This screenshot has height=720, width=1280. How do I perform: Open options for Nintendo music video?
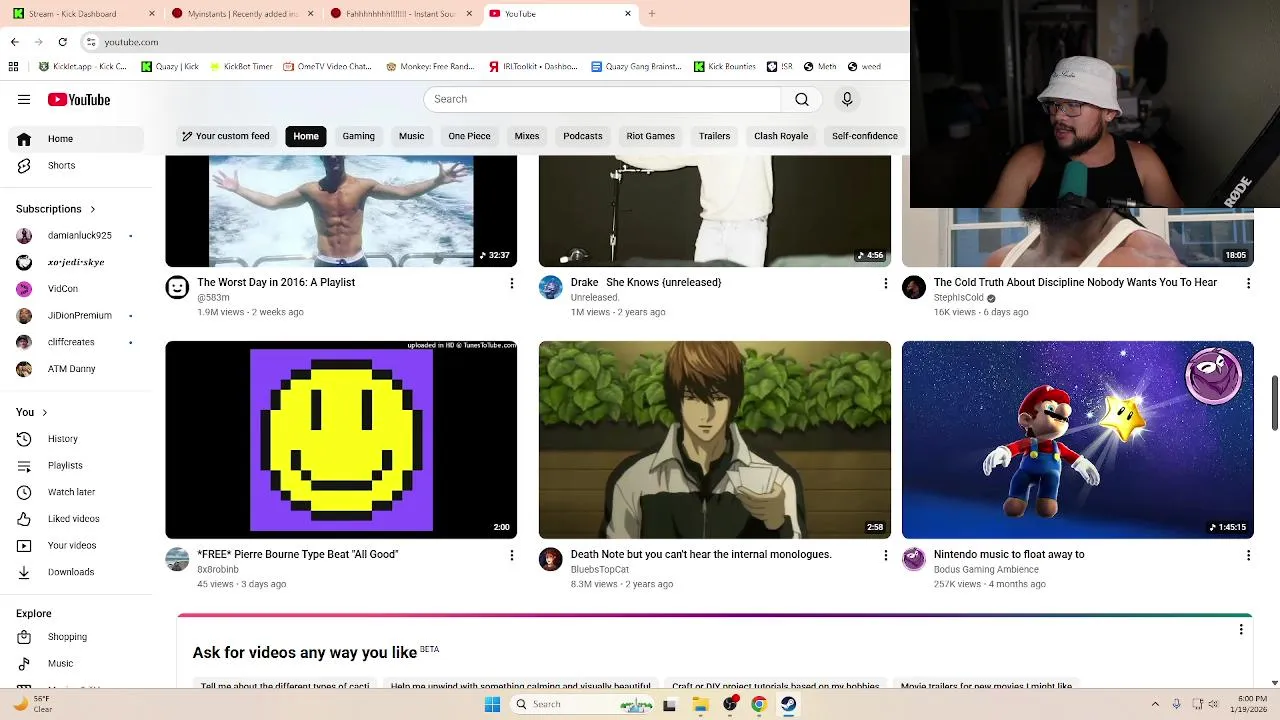(1248, 555)
